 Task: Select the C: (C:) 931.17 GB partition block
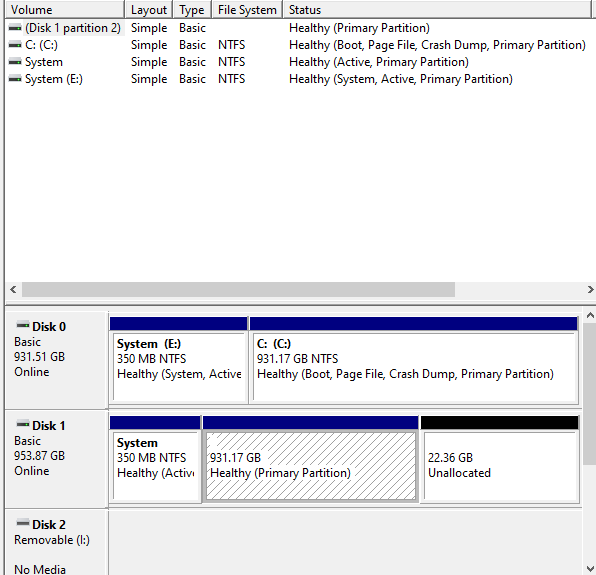coord(414,360)
